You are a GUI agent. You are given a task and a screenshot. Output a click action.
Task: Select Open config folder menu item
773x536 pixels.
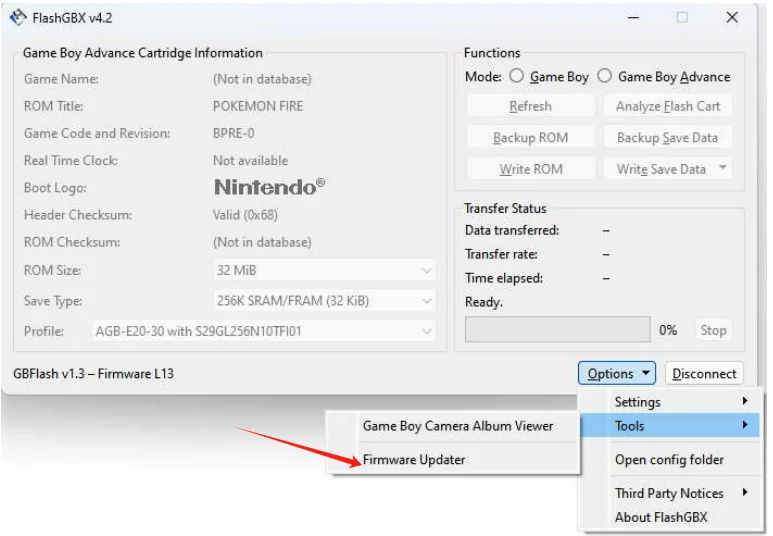669,460
